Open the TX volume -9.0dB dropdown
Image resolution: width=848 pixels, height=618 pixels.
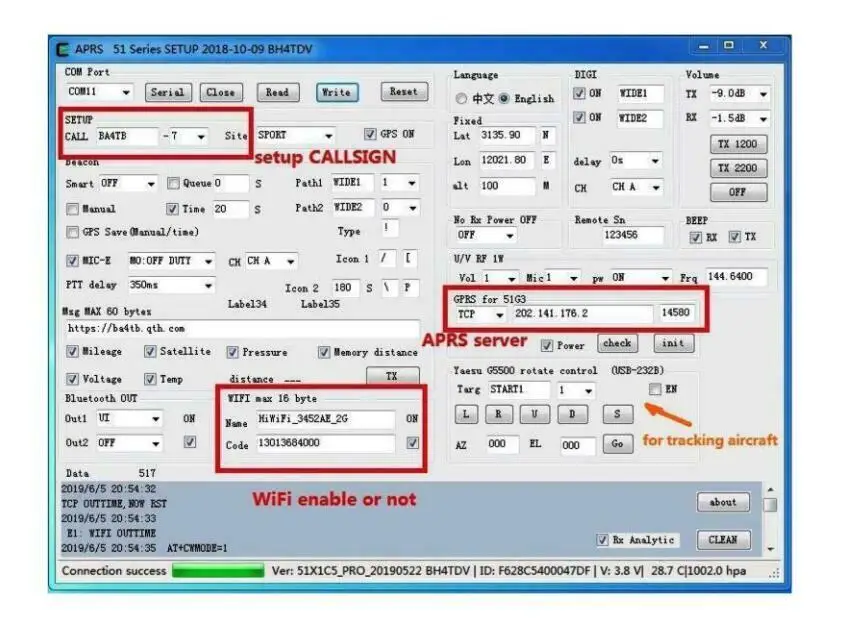click(x=739, y=94)
